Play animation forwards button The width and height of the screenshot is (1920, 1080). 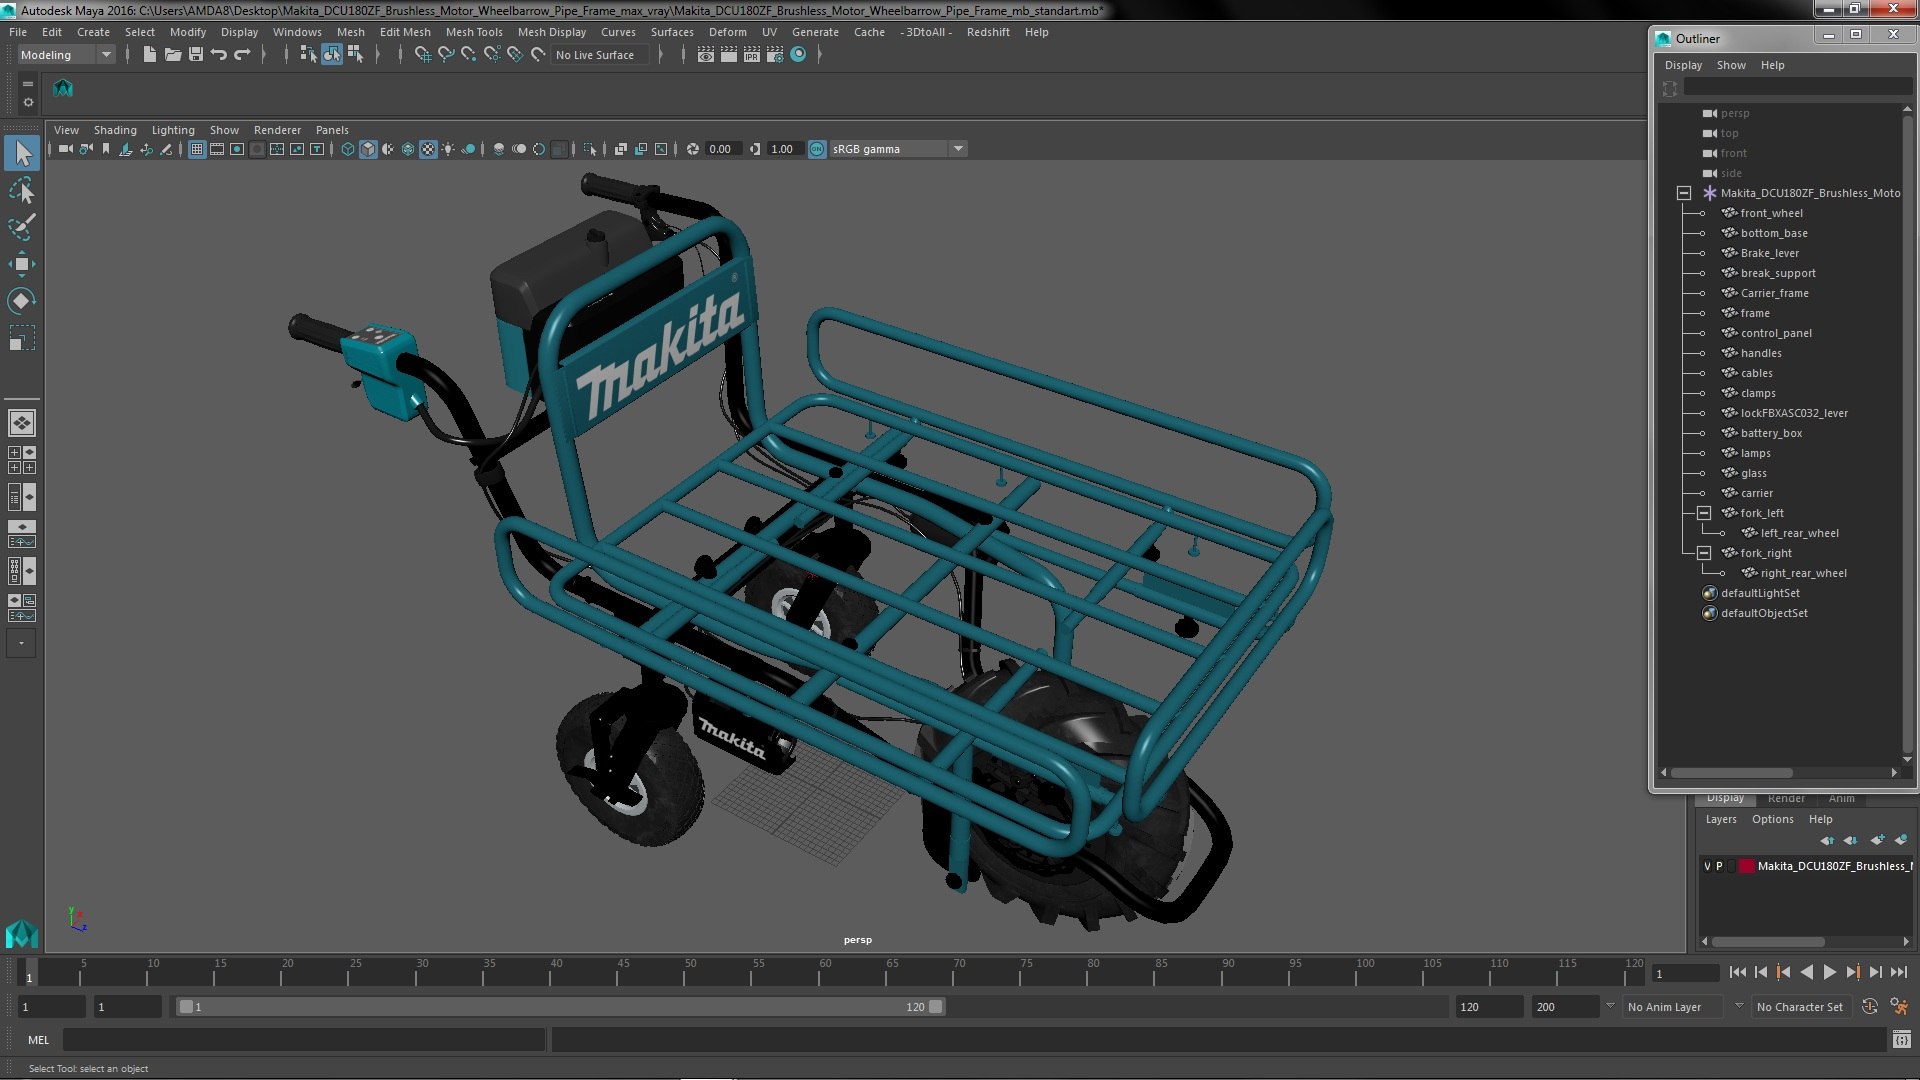coord(1829,972)
